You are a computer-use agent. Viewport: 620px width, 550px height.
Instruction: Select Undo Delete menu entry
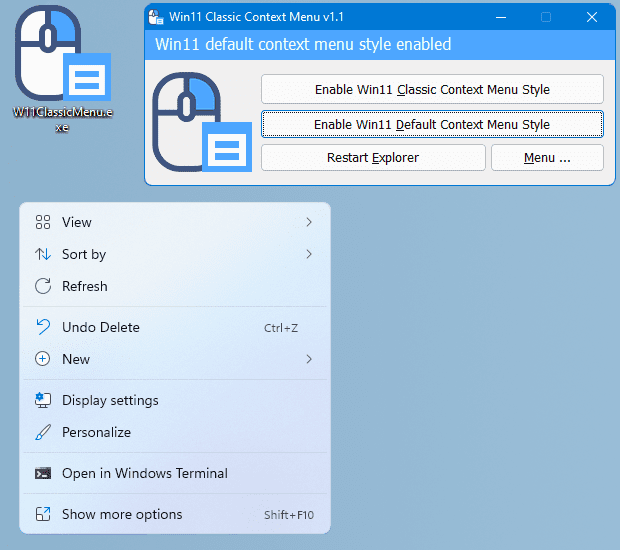point(175,327)
